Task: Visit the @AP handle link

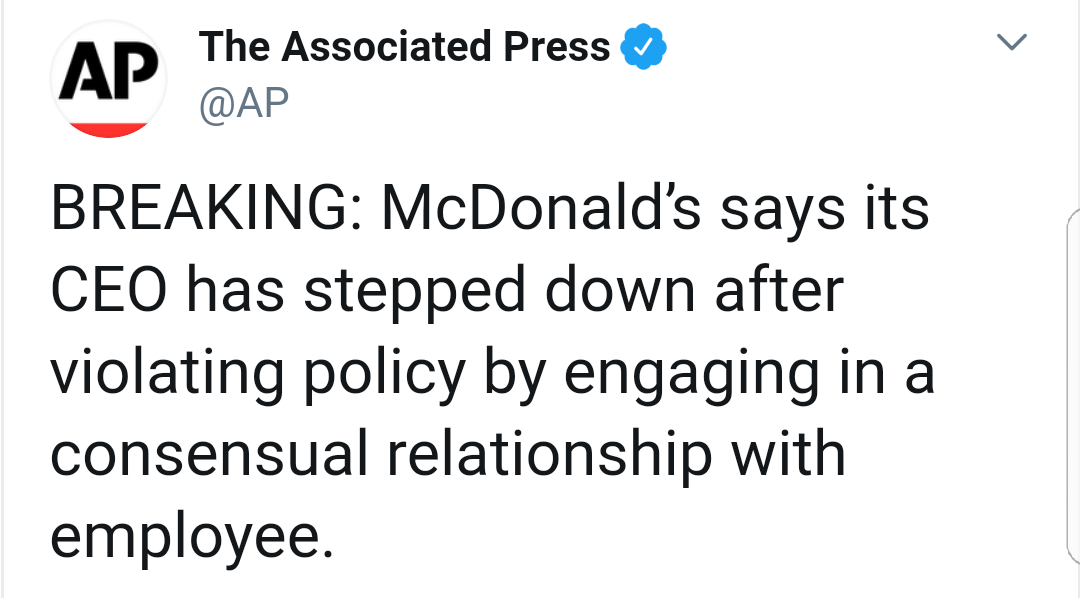Action: (244, 103)
